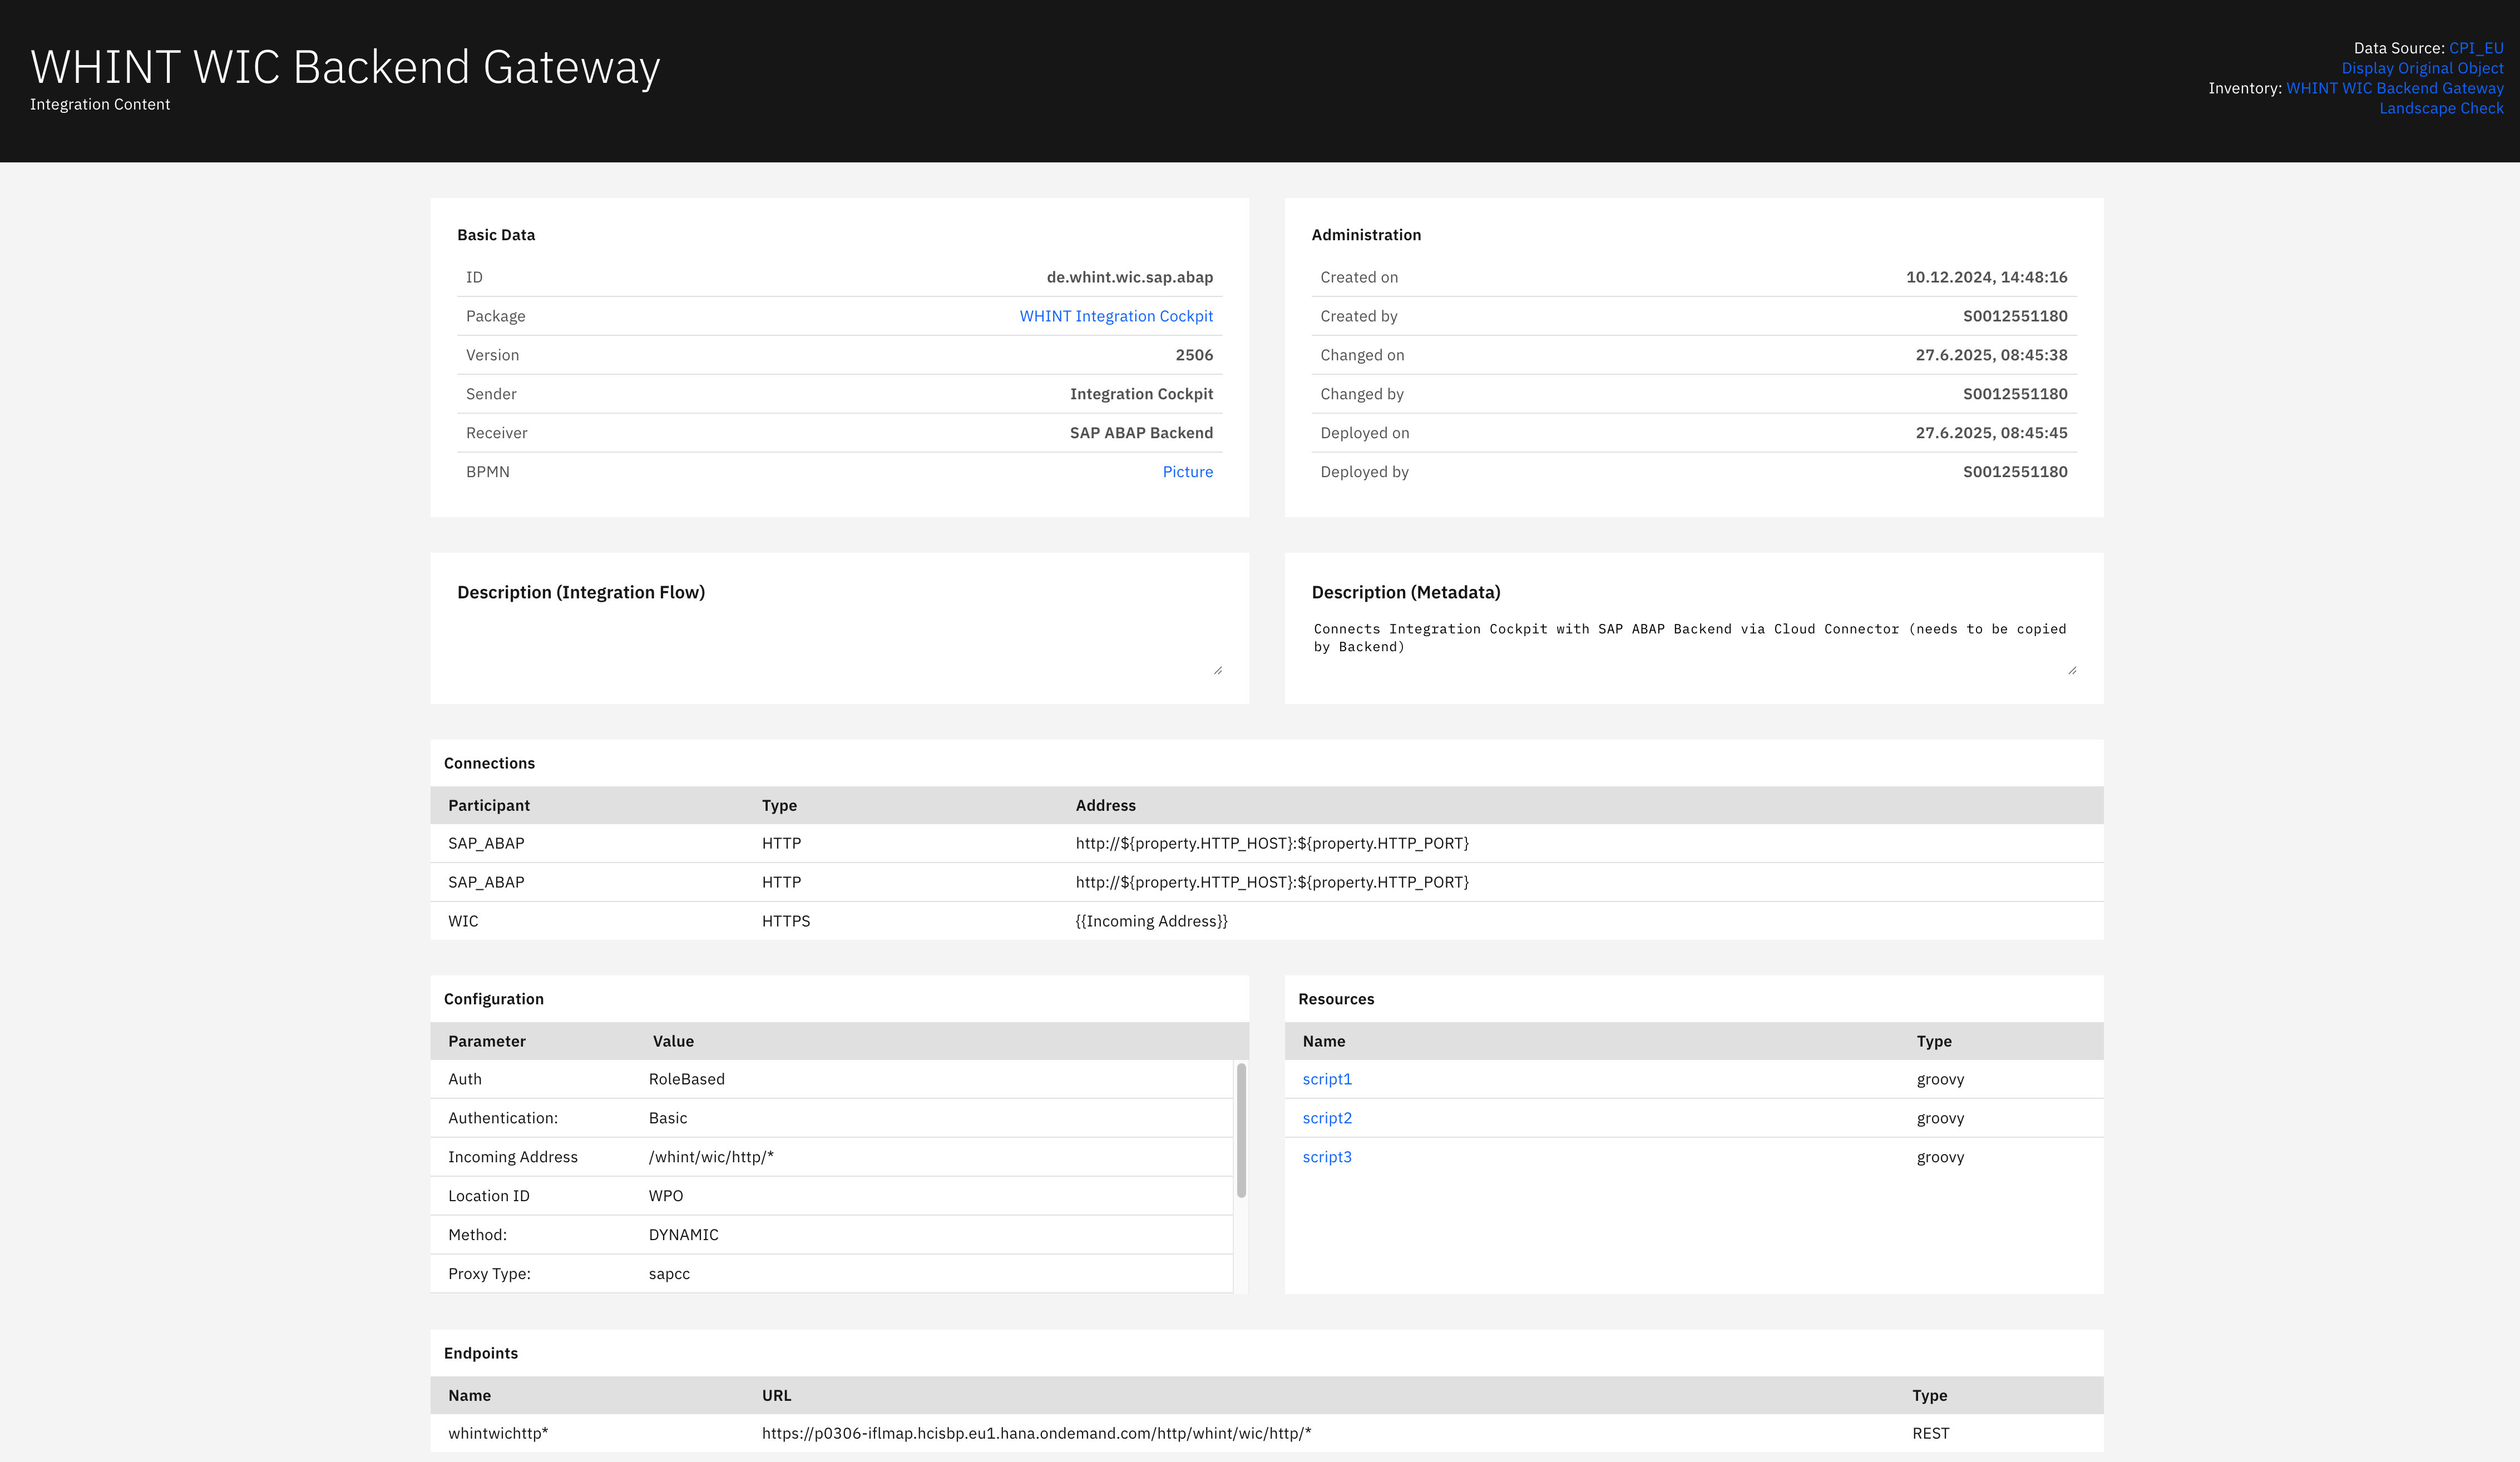Click Participant column header in Connections
Image resolution: width=2520 pixels, height=1462 pixels.
click(489, 805)
